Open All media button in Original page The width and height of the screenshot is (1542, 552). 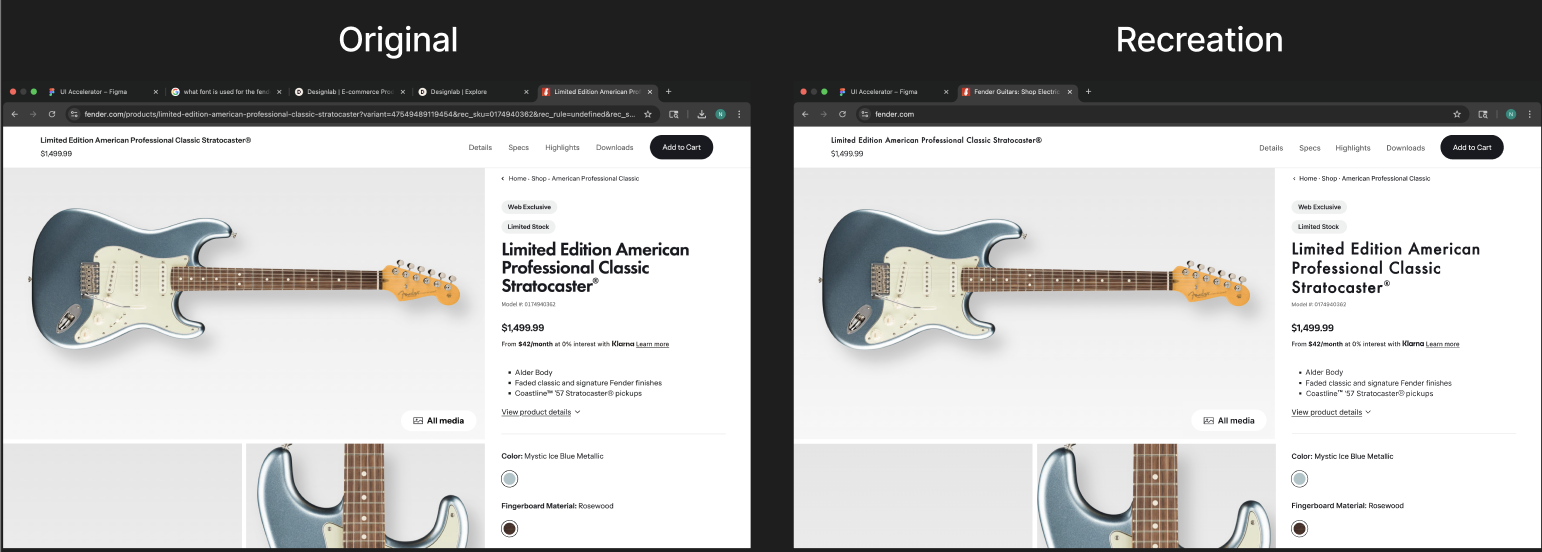439,420
